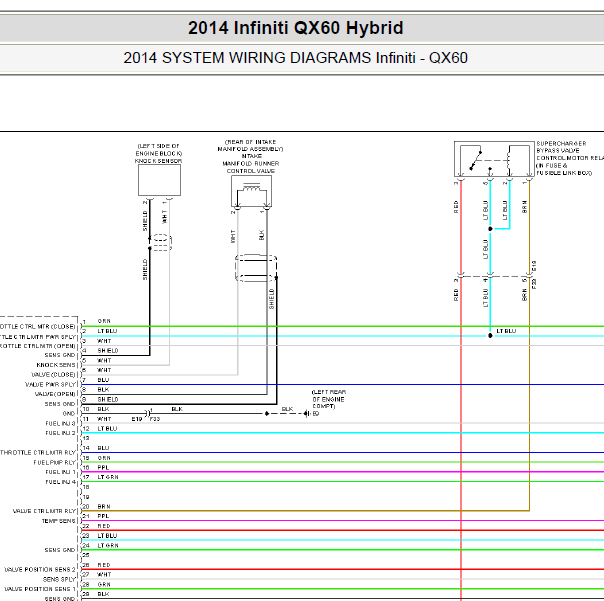Click the ORN wire label at pin 1

coord(104,321)
